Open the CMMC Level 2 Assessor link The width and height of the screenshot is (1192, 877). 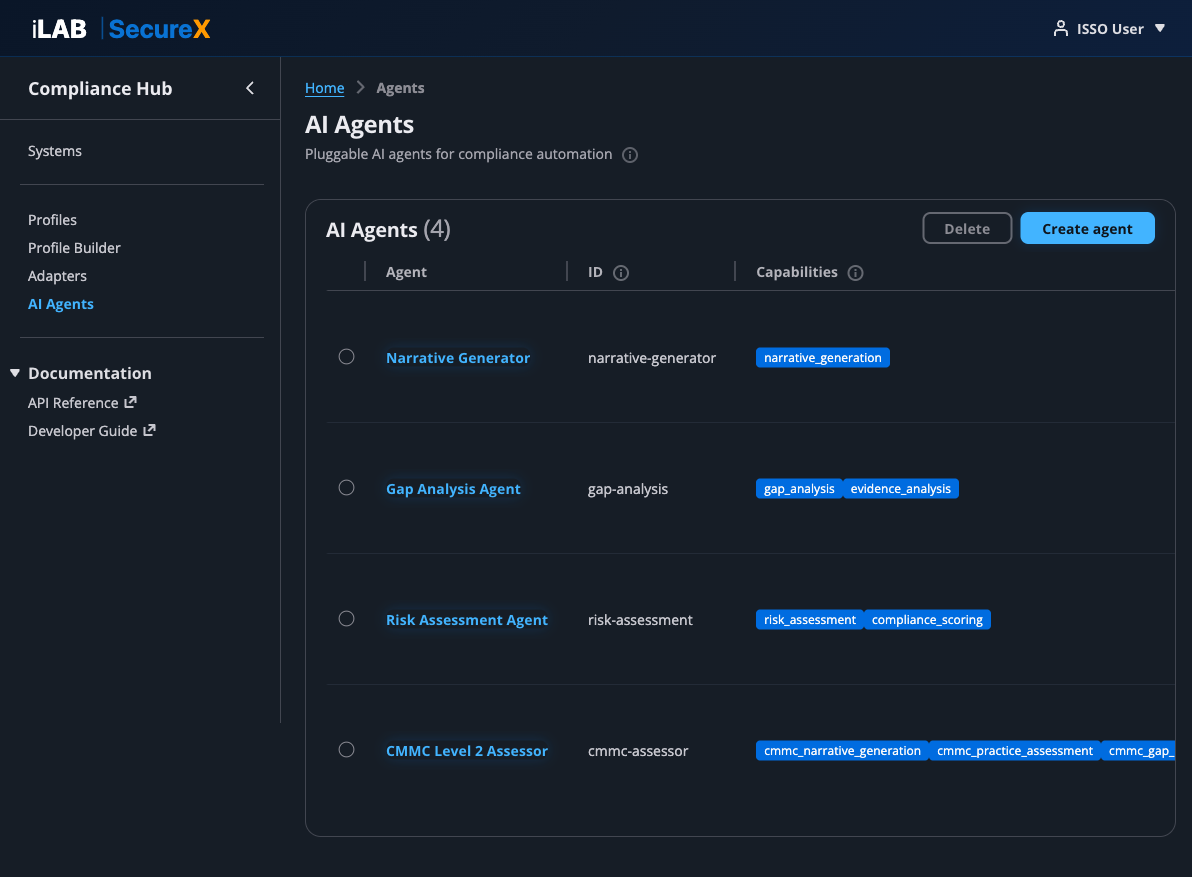click(467, 751)
